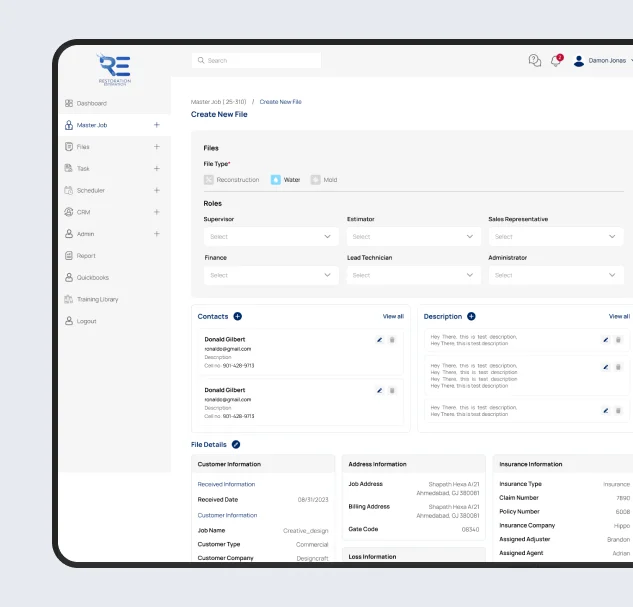Click the Training Library icon
The height and width of the screenshot is (607, 633).
pos(69,299)
